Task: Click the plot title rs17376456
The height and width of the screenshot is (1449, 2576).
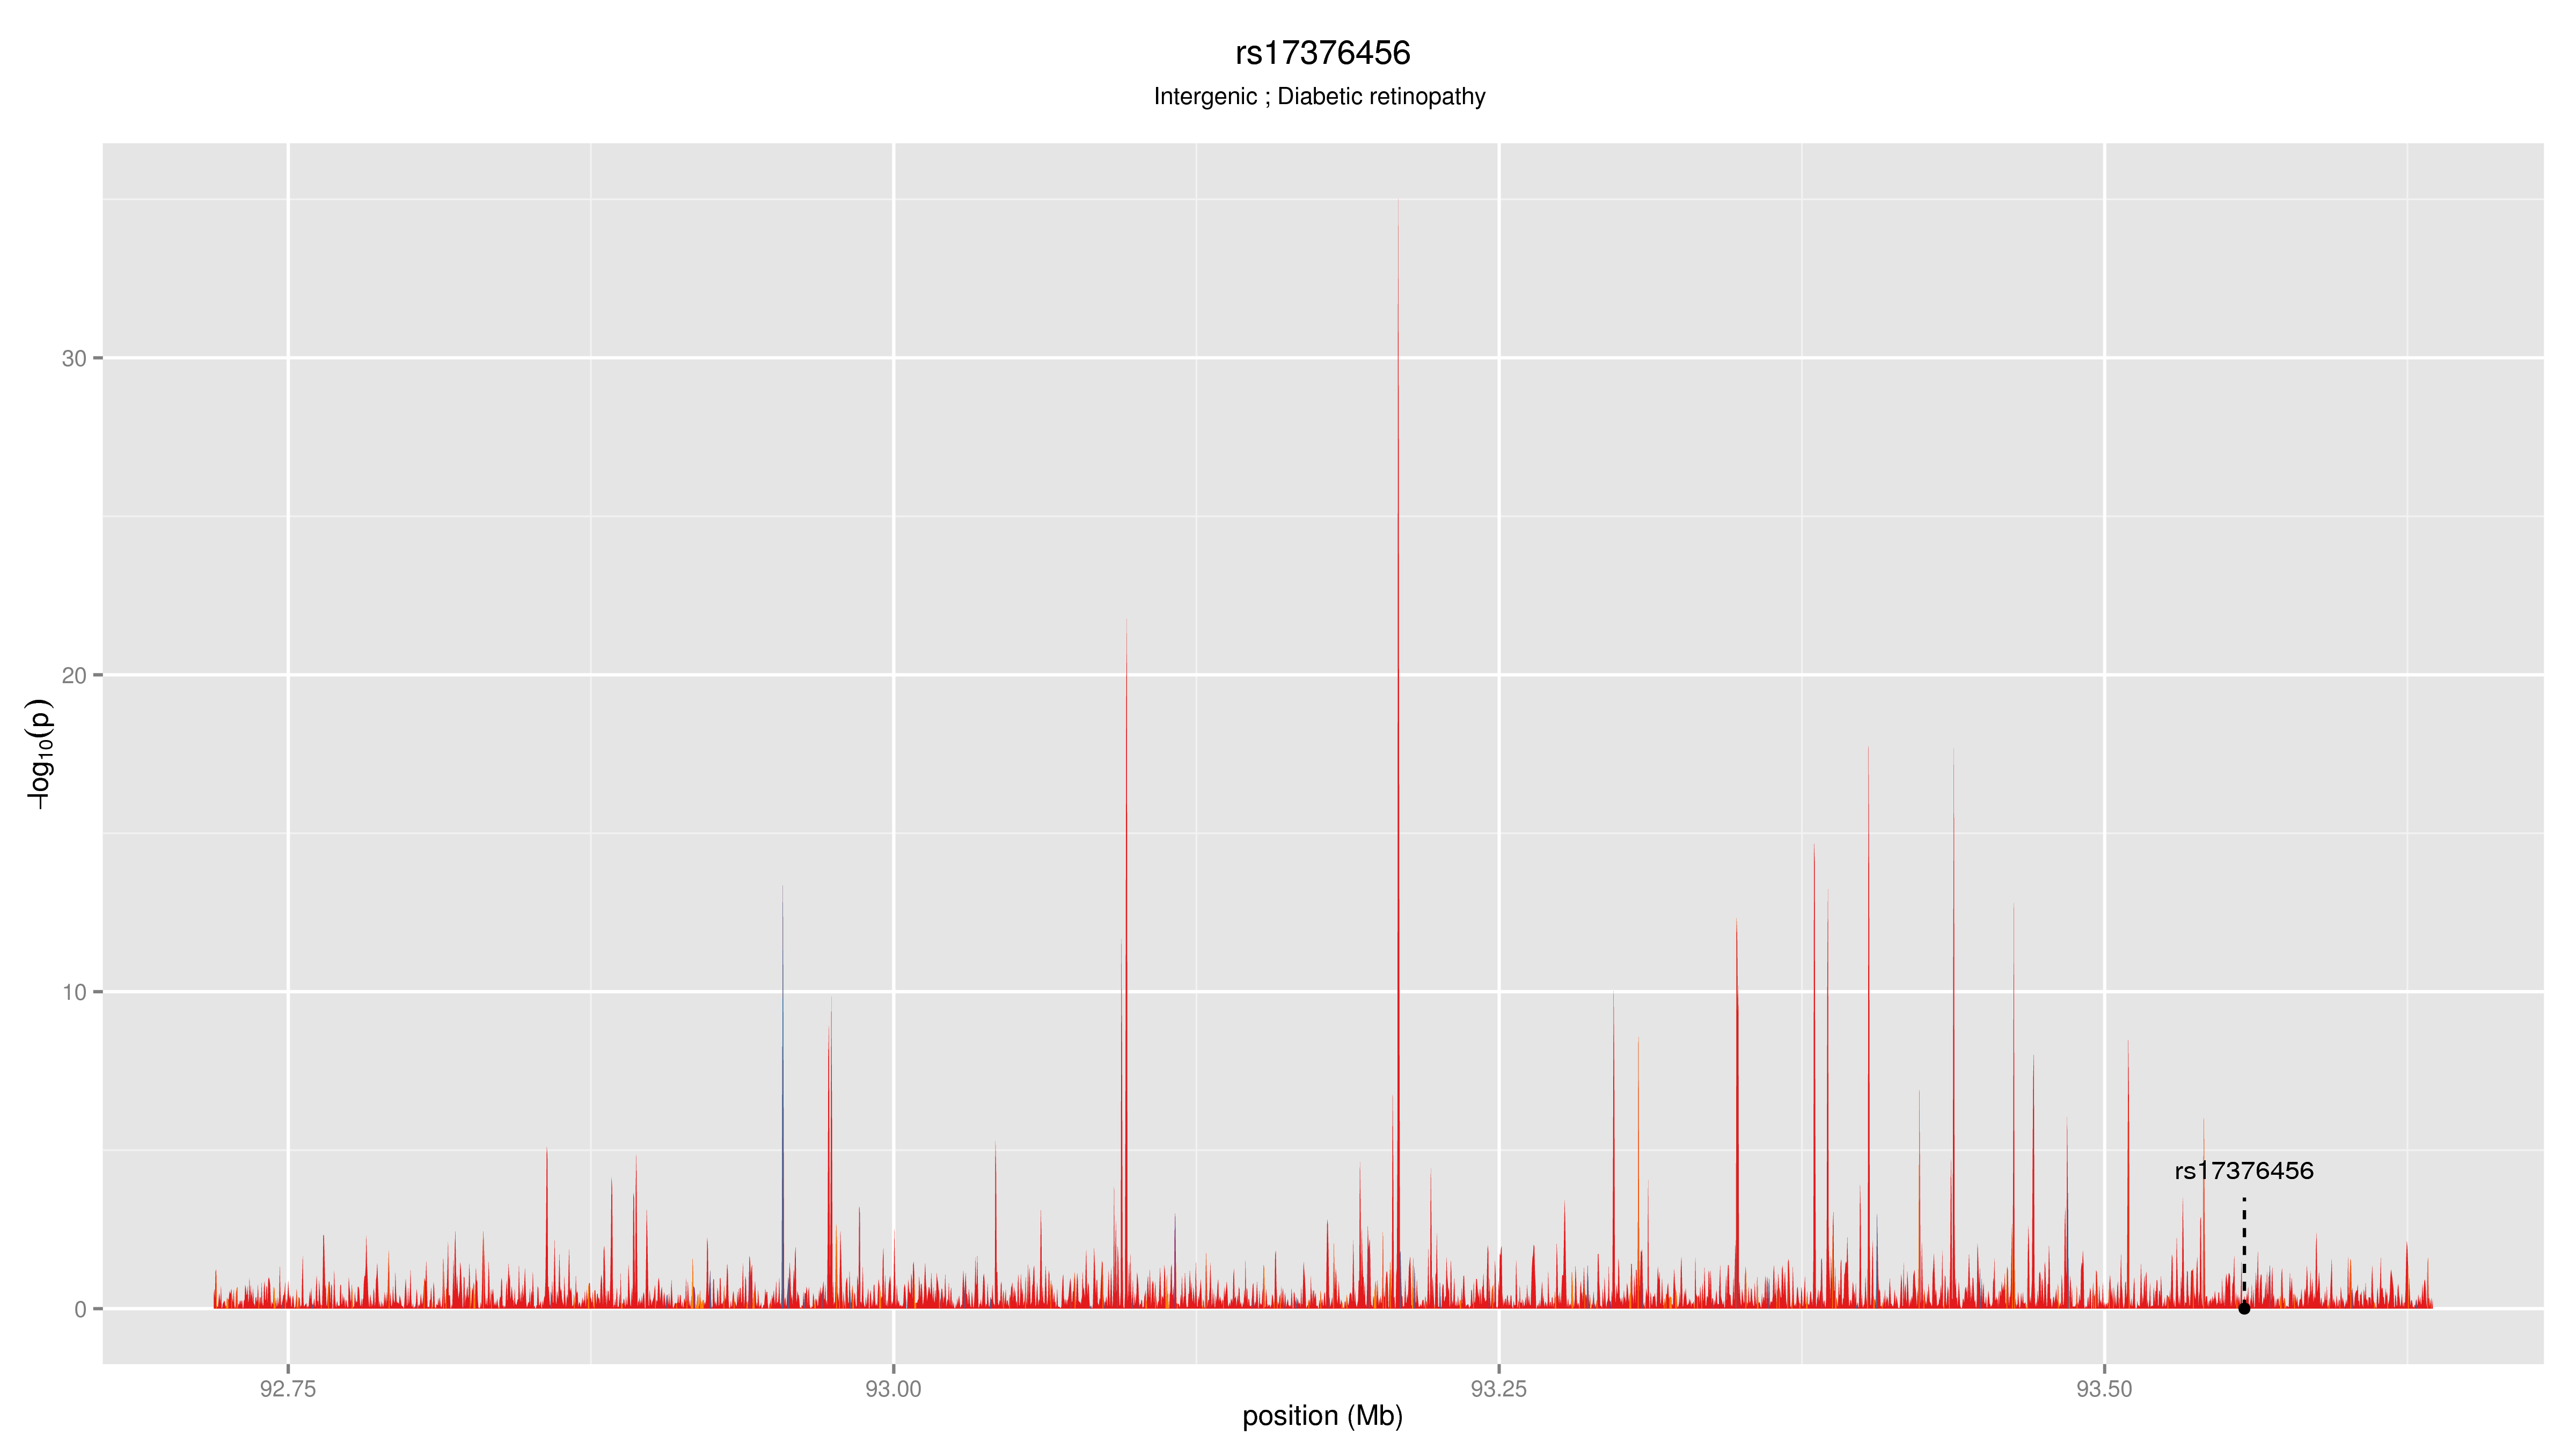Action: (x=1322, y=53)
